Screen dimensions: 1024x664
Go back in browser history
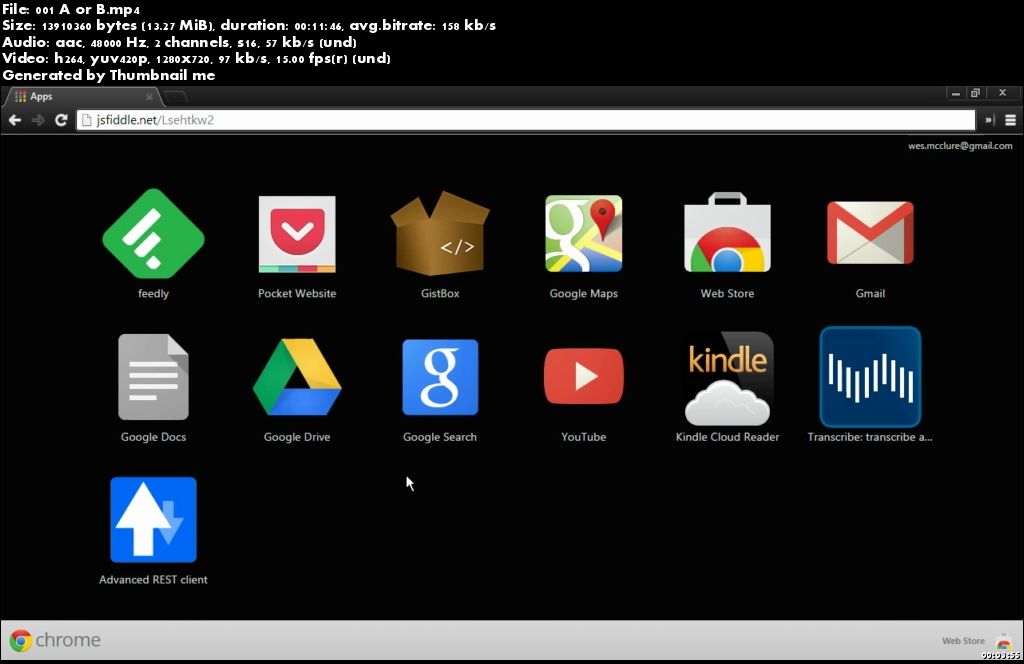[x=14, y=120]
